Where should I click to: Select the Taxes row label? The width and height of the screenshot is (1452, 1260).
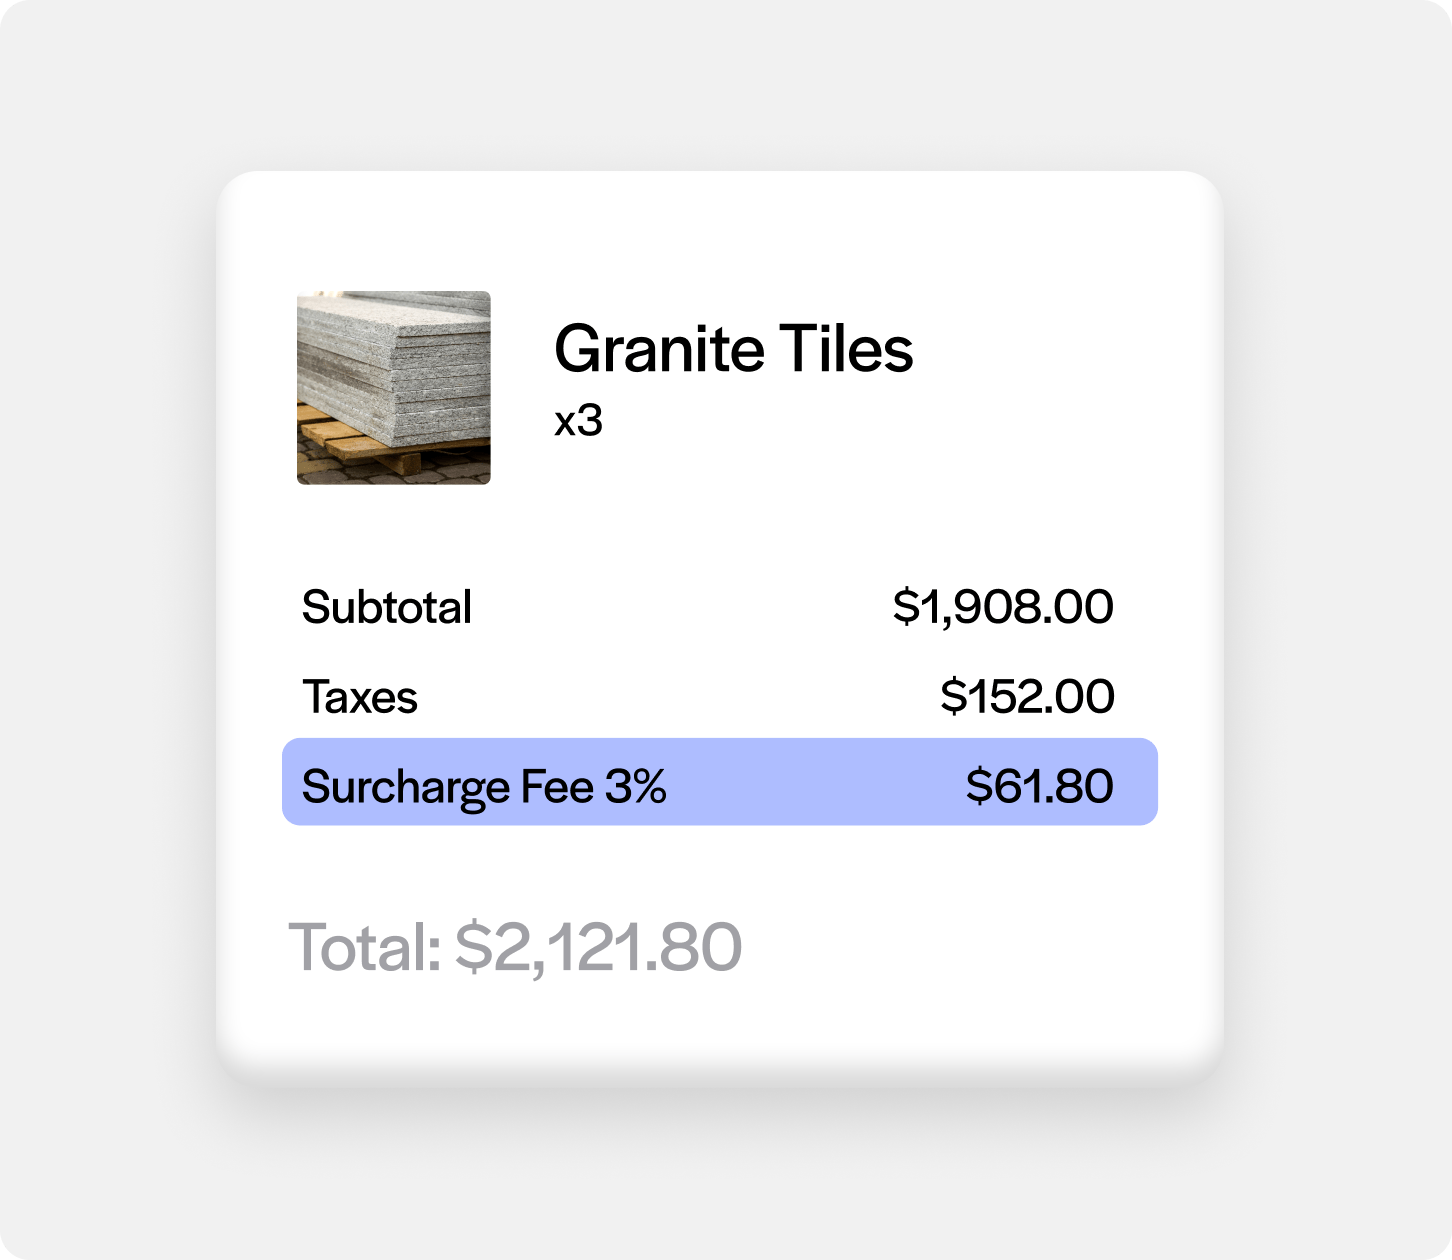(x=360, y=697)
